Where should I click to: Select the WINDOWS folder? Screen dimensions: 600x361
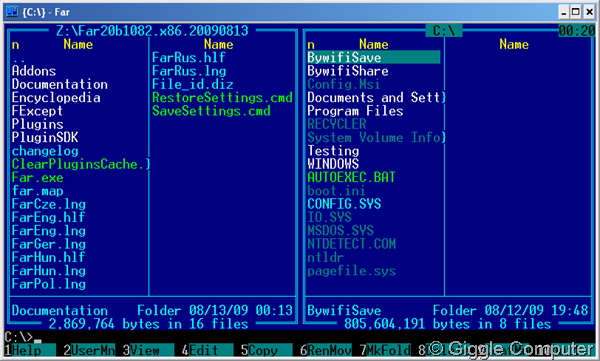pyautogui.click(x=333, y=164)
